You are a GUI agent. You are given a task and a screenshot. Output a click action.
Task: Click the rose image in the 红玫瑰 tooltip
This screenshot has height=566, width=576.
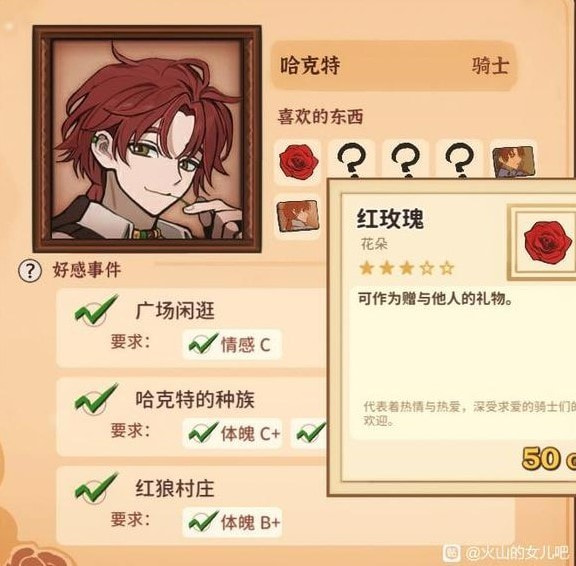point(547,242)
